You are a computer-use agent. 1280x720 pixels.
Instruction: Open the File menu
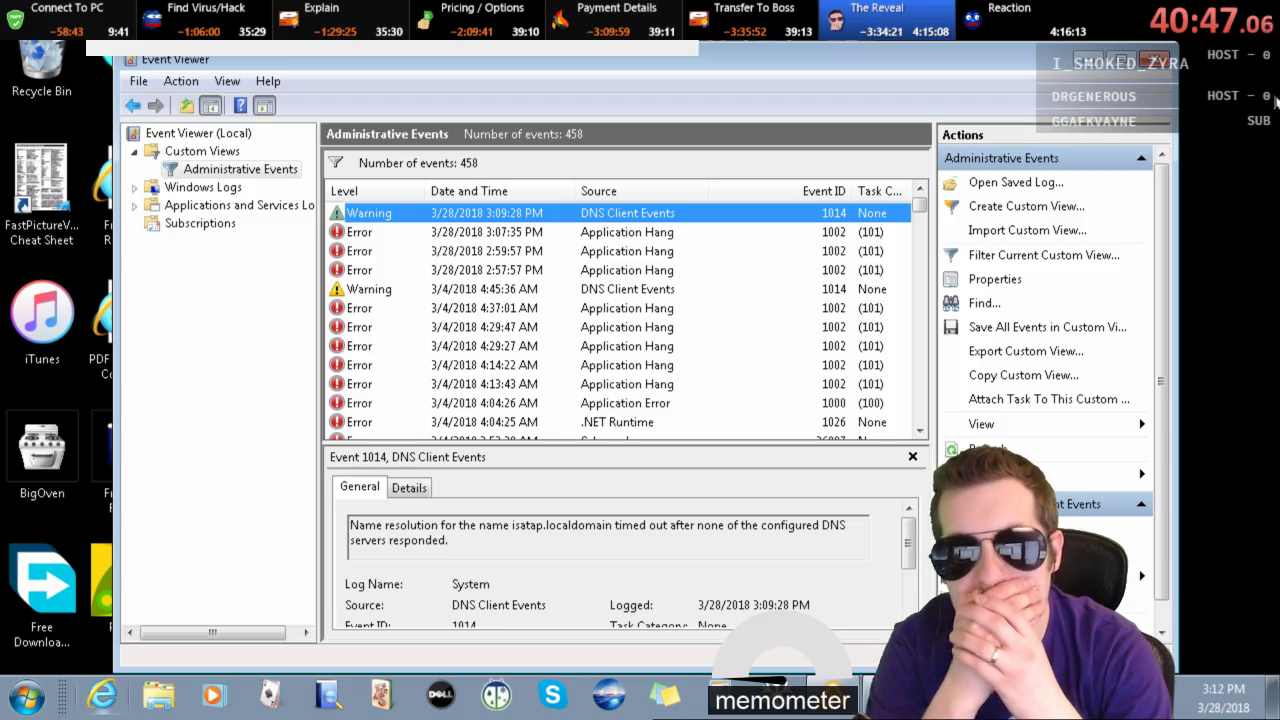[139, 81]
